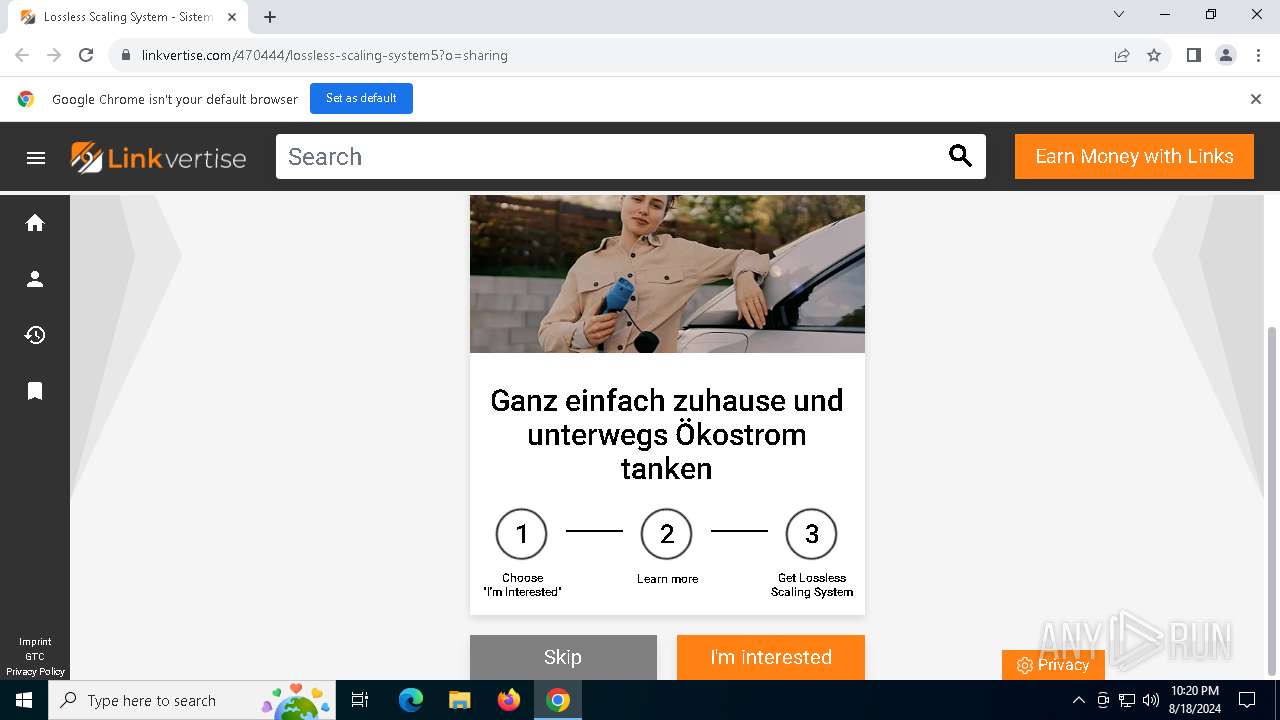This screenshot has width=1280, height=720.
Task: Open the Home sidebar icon
Action: pyautogui.click(x=35, y=223)
